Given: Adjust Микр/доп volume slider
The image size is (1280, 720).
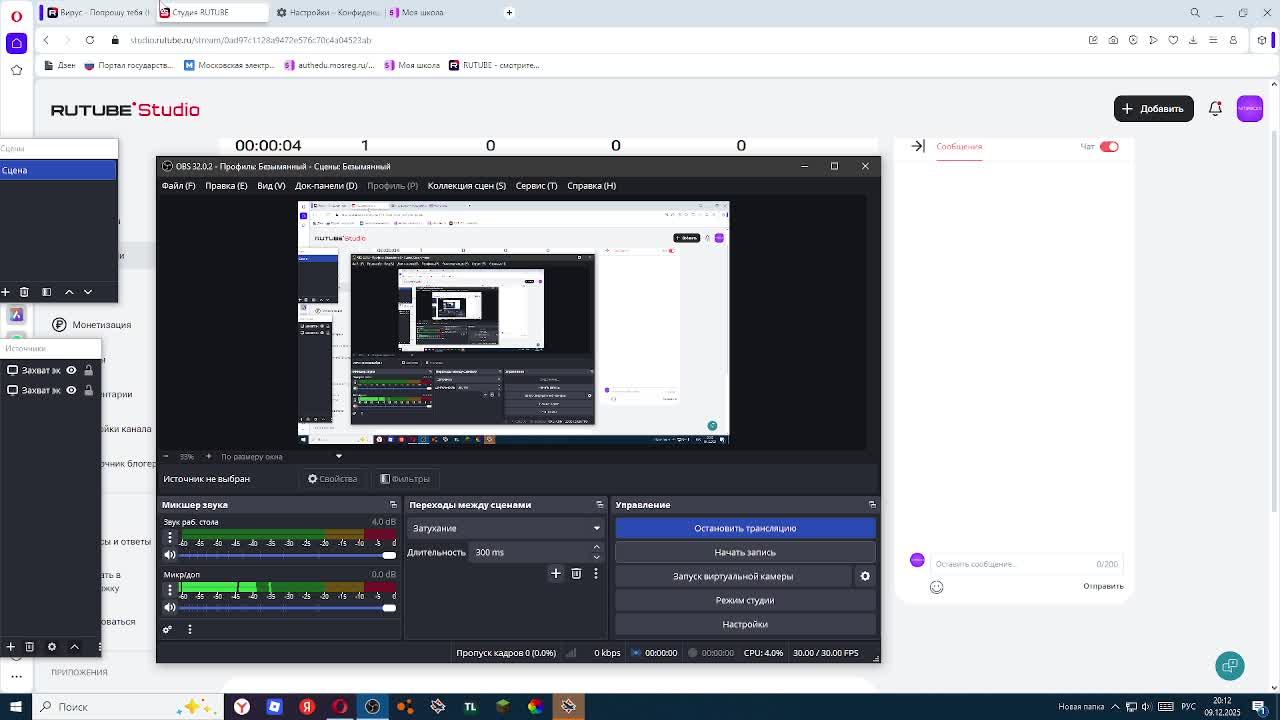Looking at the screenshot, I should coord(287,608).
